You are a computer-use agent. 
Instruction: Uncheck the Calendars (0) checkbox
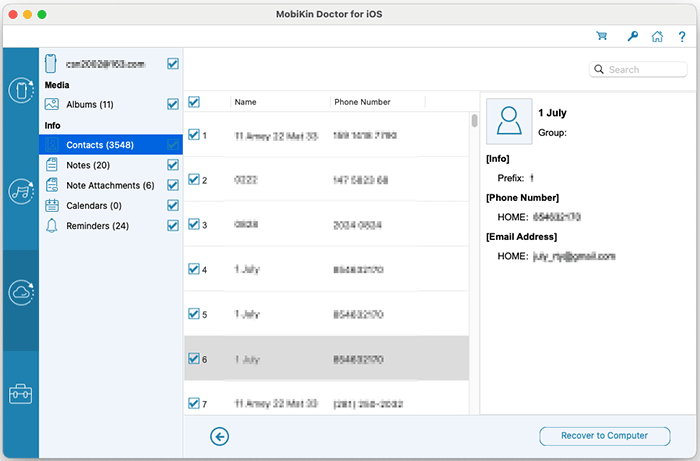[x=173, y=205]
